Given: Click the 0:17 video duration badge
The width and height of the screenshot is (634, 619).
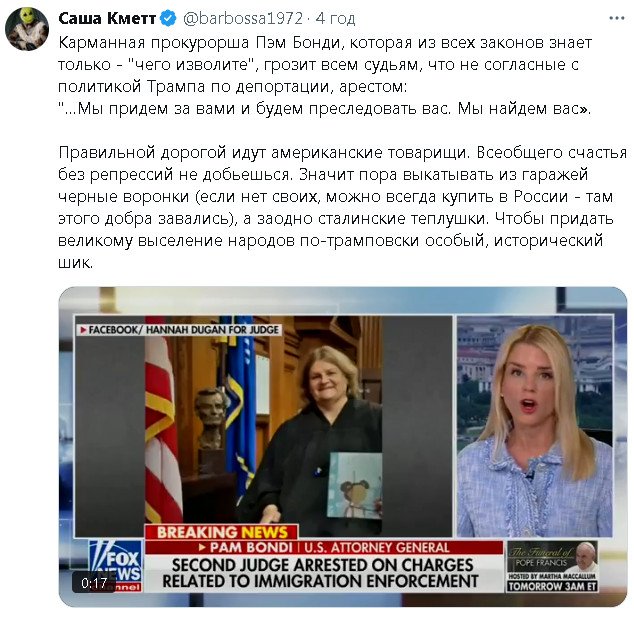Looking at the screenshot, I should coord(94,583).
